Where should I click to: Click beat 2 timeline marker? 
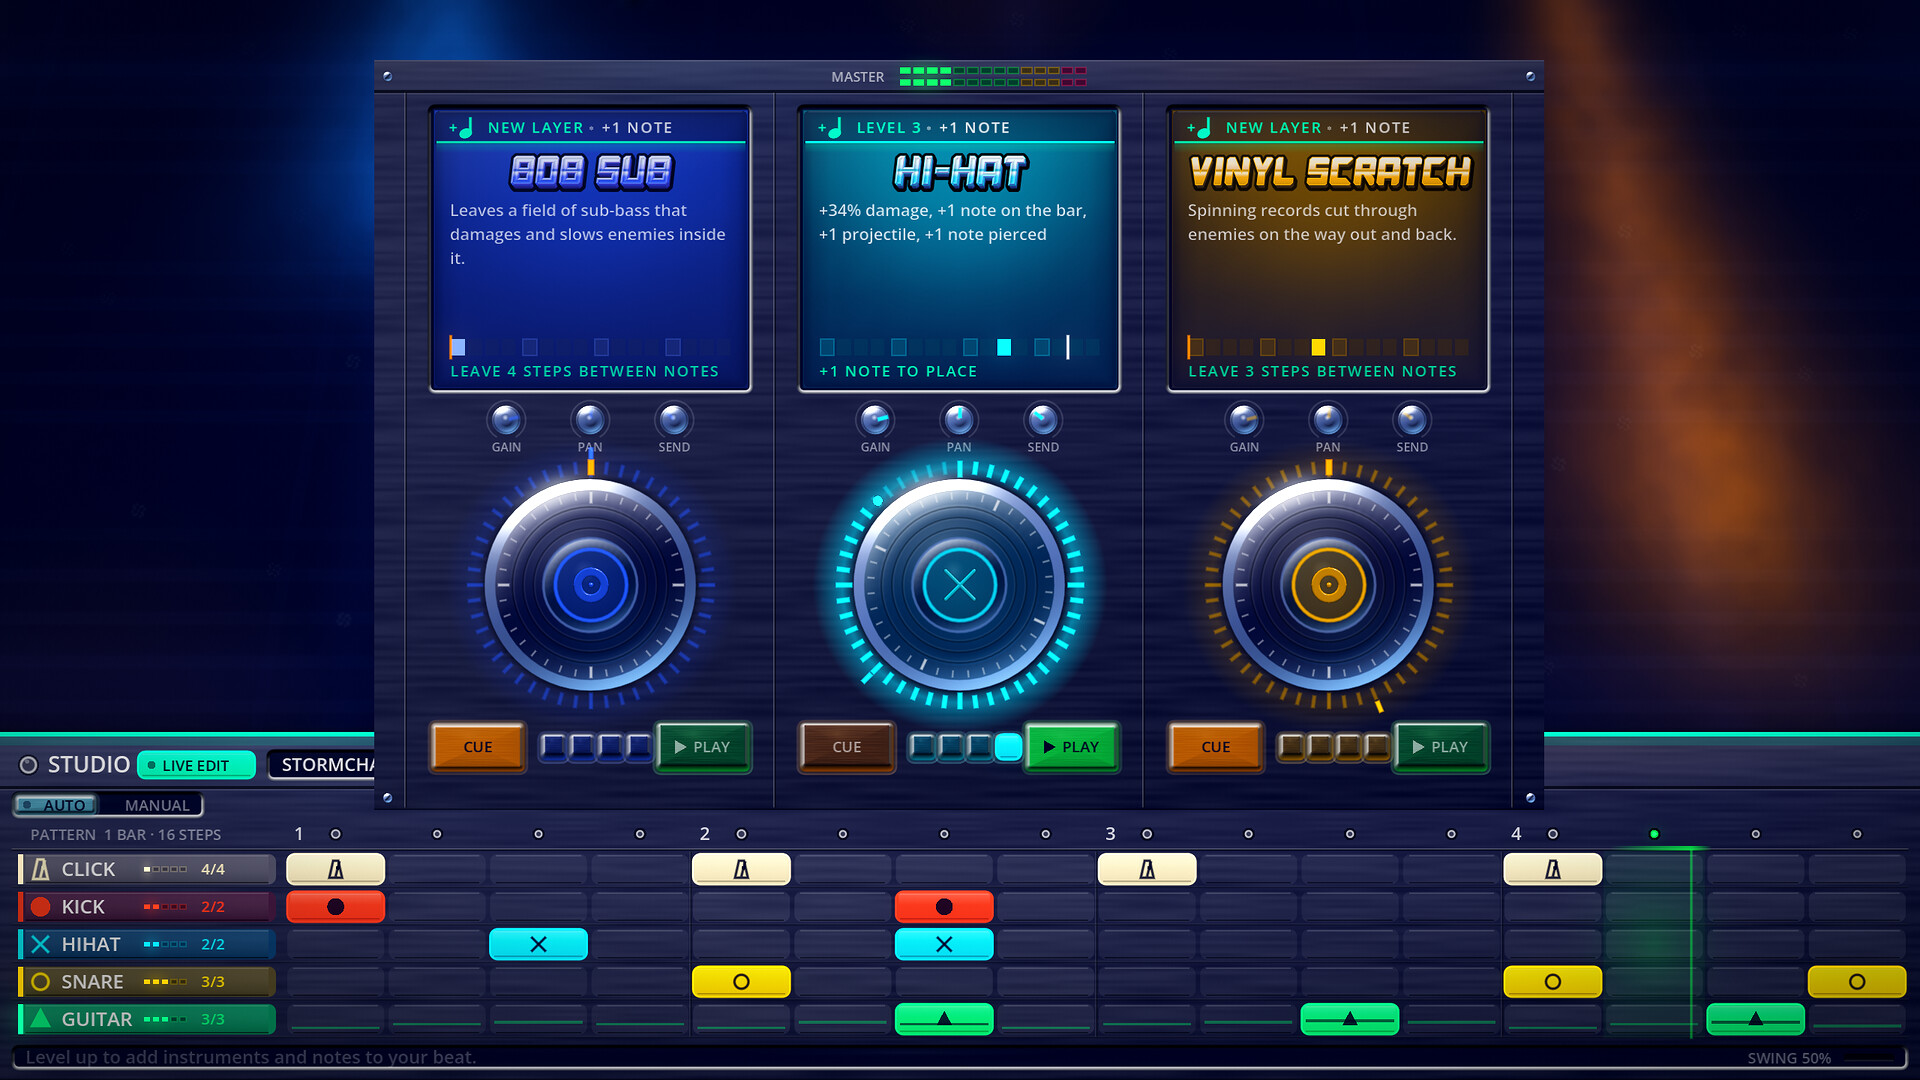(x=741, y=834)
